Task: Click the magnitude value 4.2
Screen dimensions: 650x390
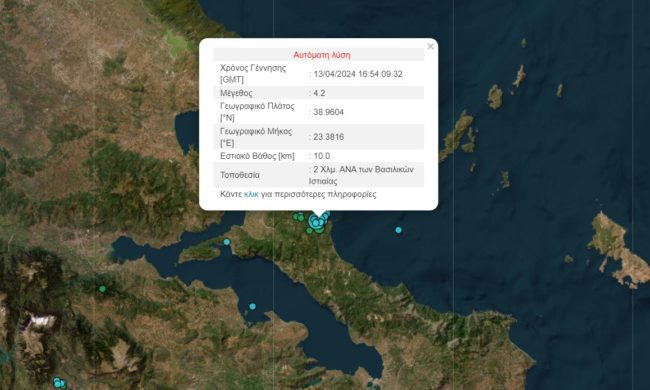Action: pos(319,93)
